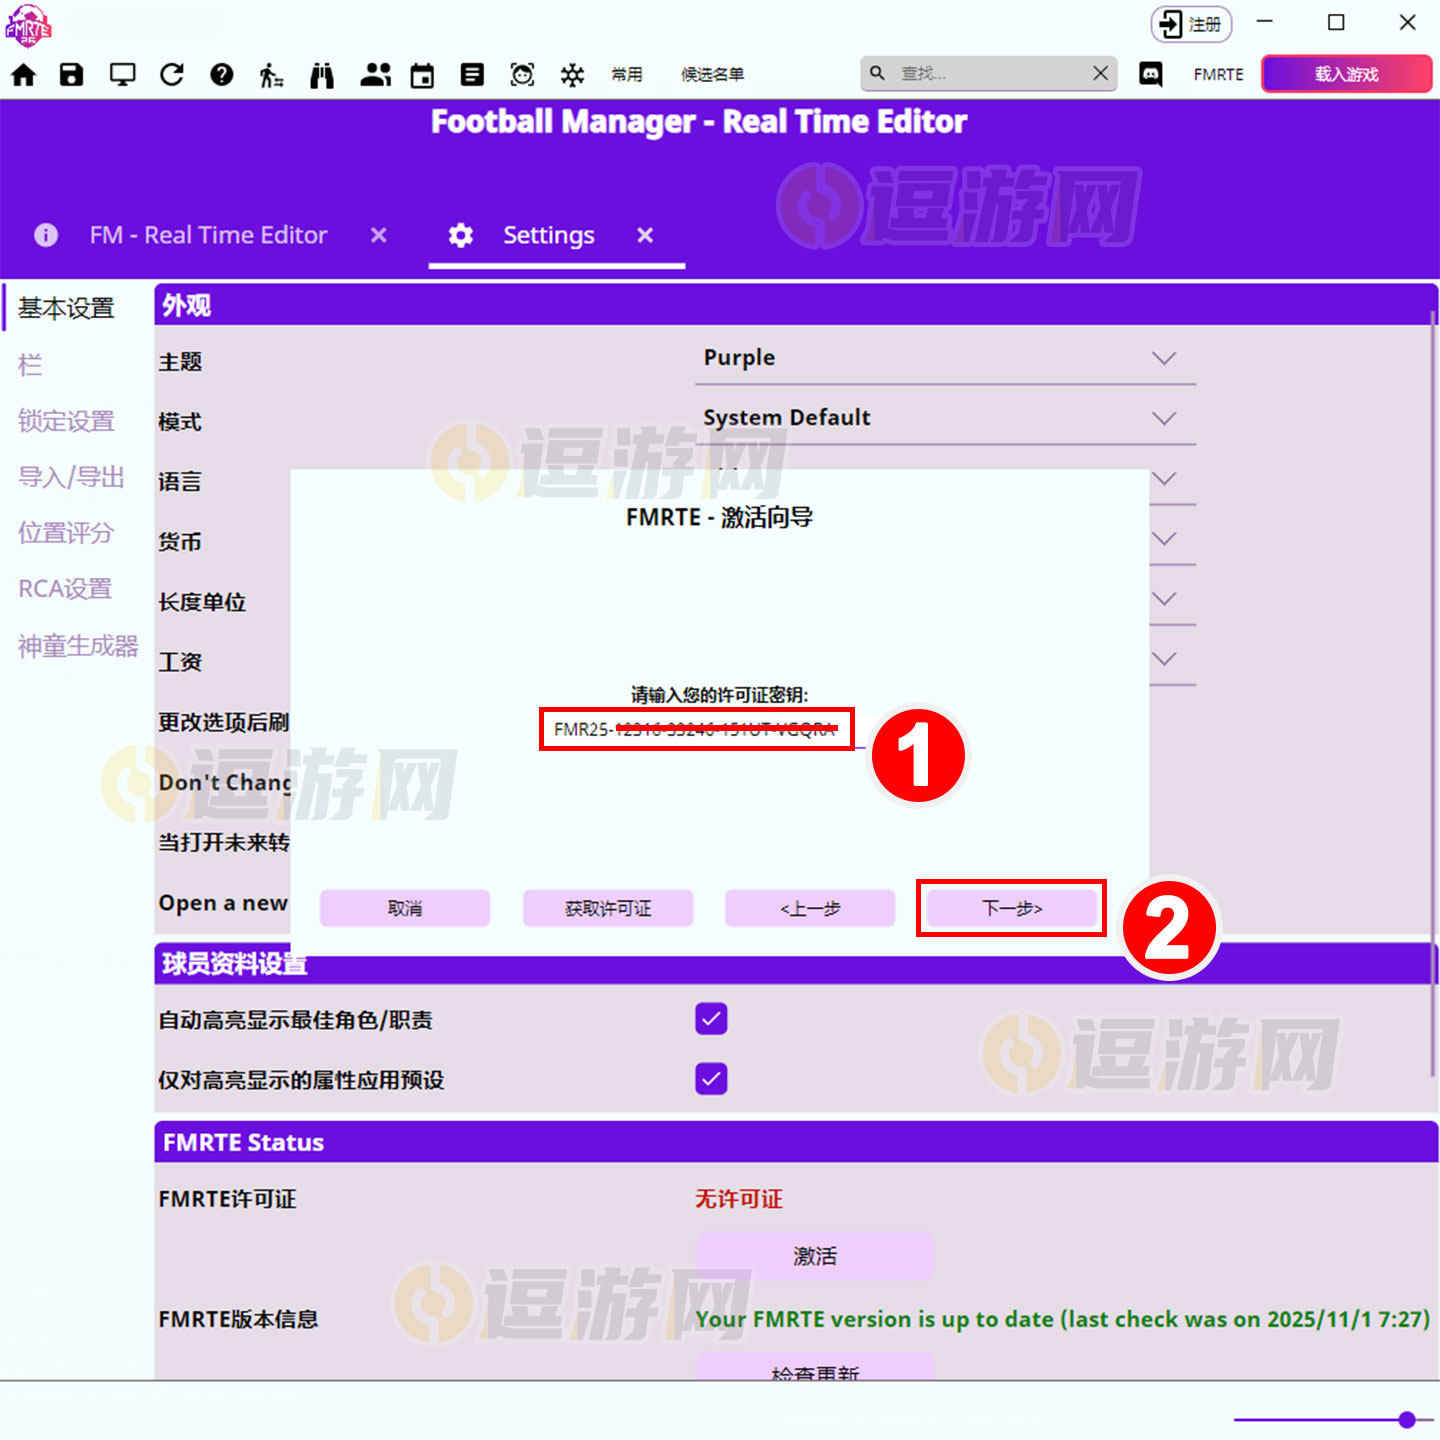Select 栏 in the sidebar
The image size is (1440, 1440).
30,365
